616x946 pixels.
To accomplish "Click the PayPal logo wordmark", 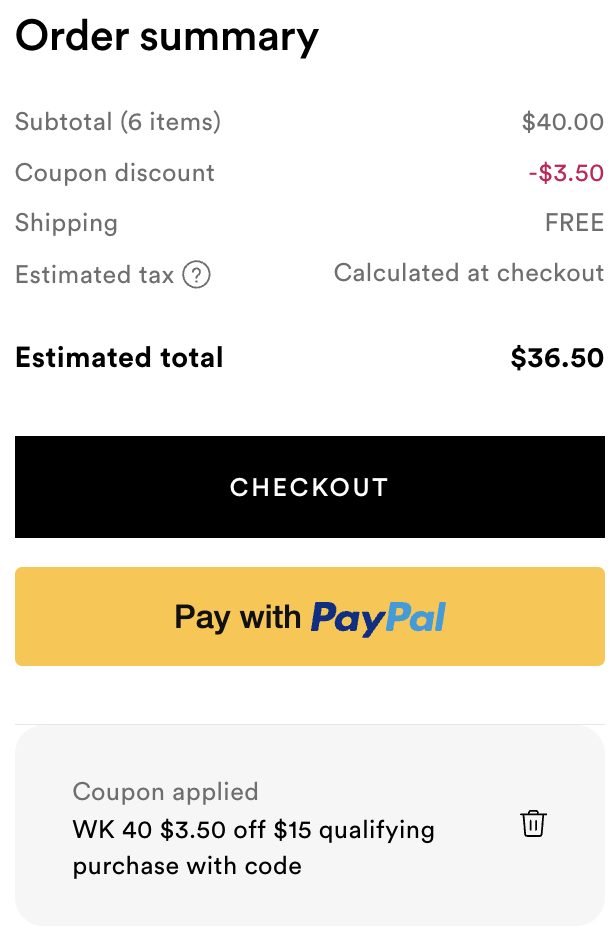I will point(378,618).
